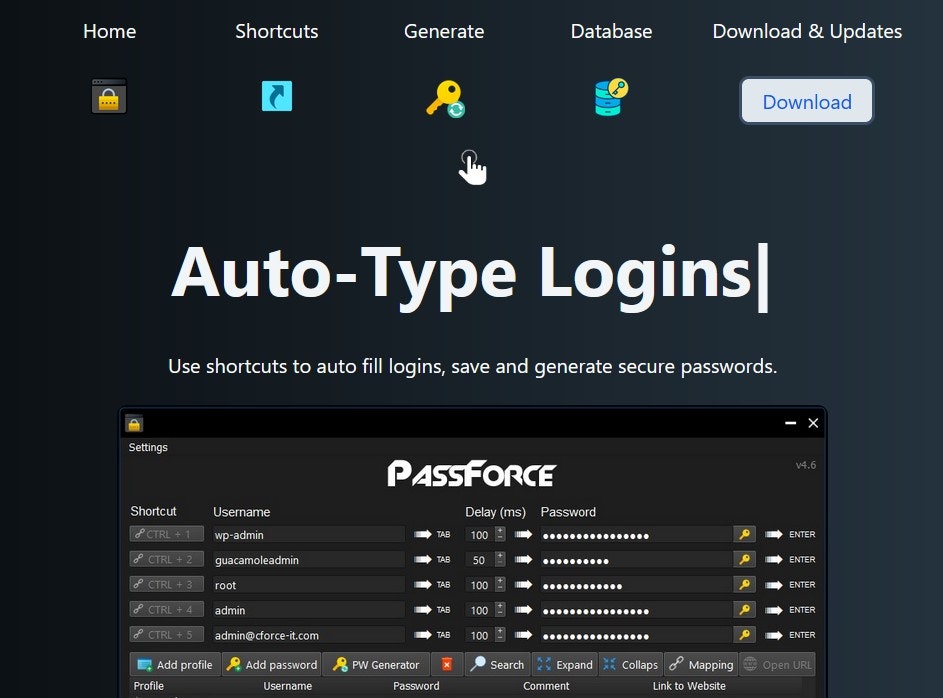This screenshot has height=698, width=943.
Task: Click the delay stepper in root row
Action: [485, 585]
